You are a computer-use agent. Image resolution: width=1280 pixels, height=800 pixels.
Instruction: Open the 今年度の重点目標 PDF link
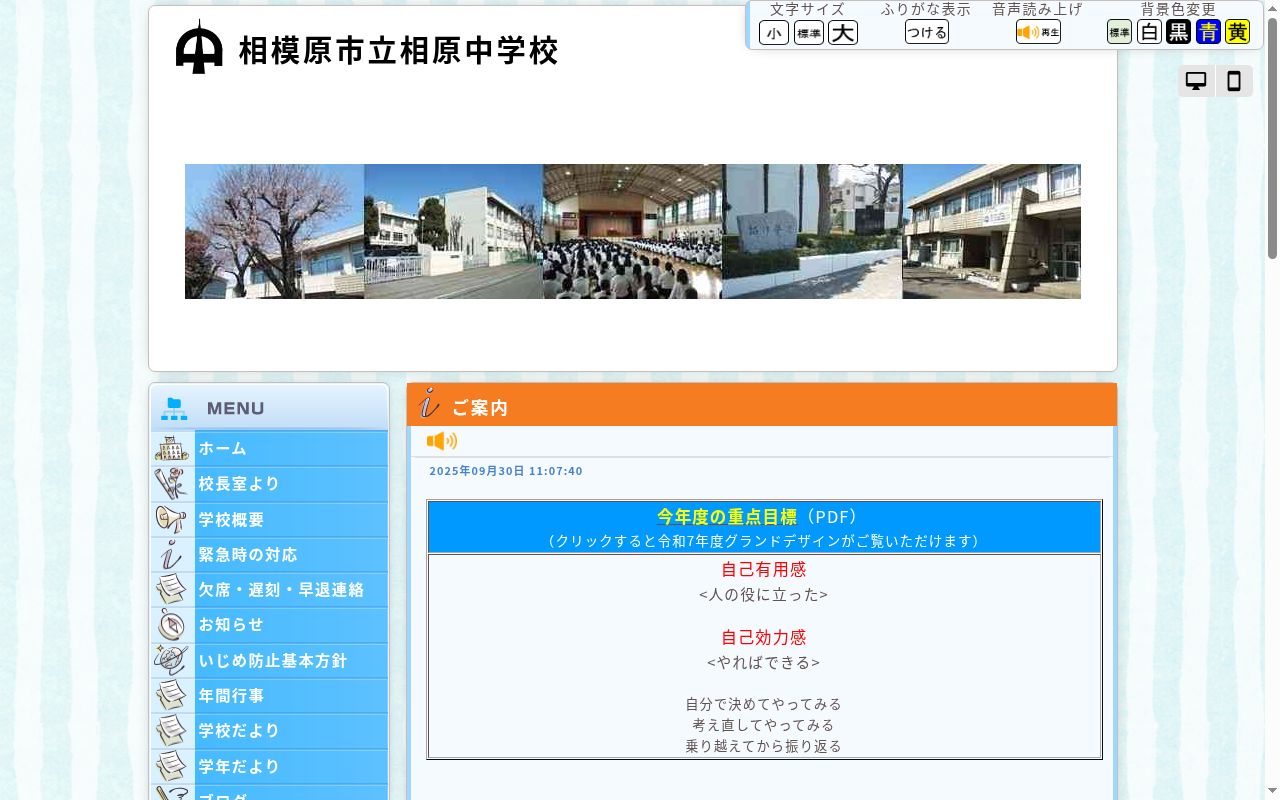pos(727,517)
